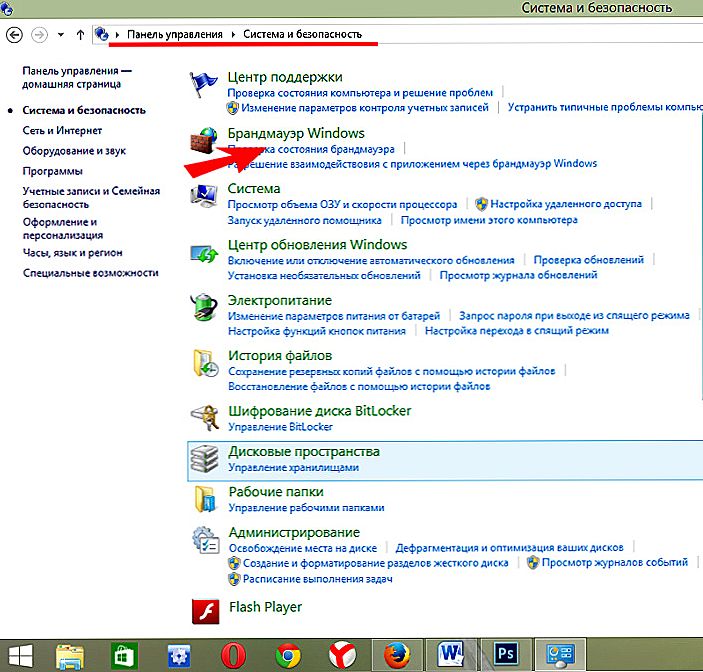
Task: Open the Windows Store taskbar icon
Action: [124, 656]
